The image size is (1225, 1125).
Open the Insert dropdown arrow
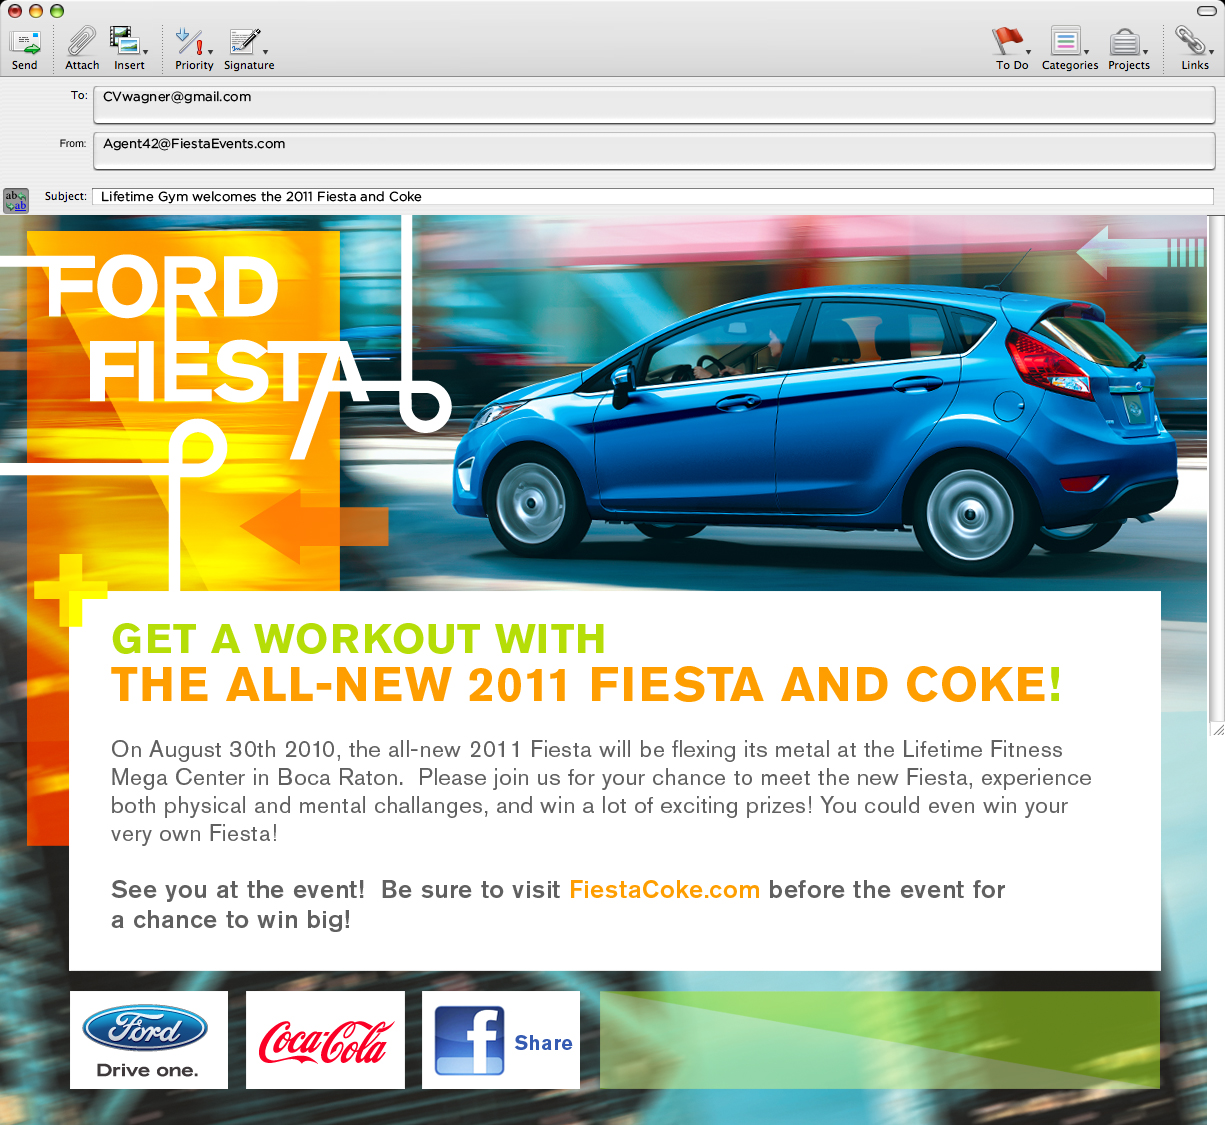click(x=146, y=52)
